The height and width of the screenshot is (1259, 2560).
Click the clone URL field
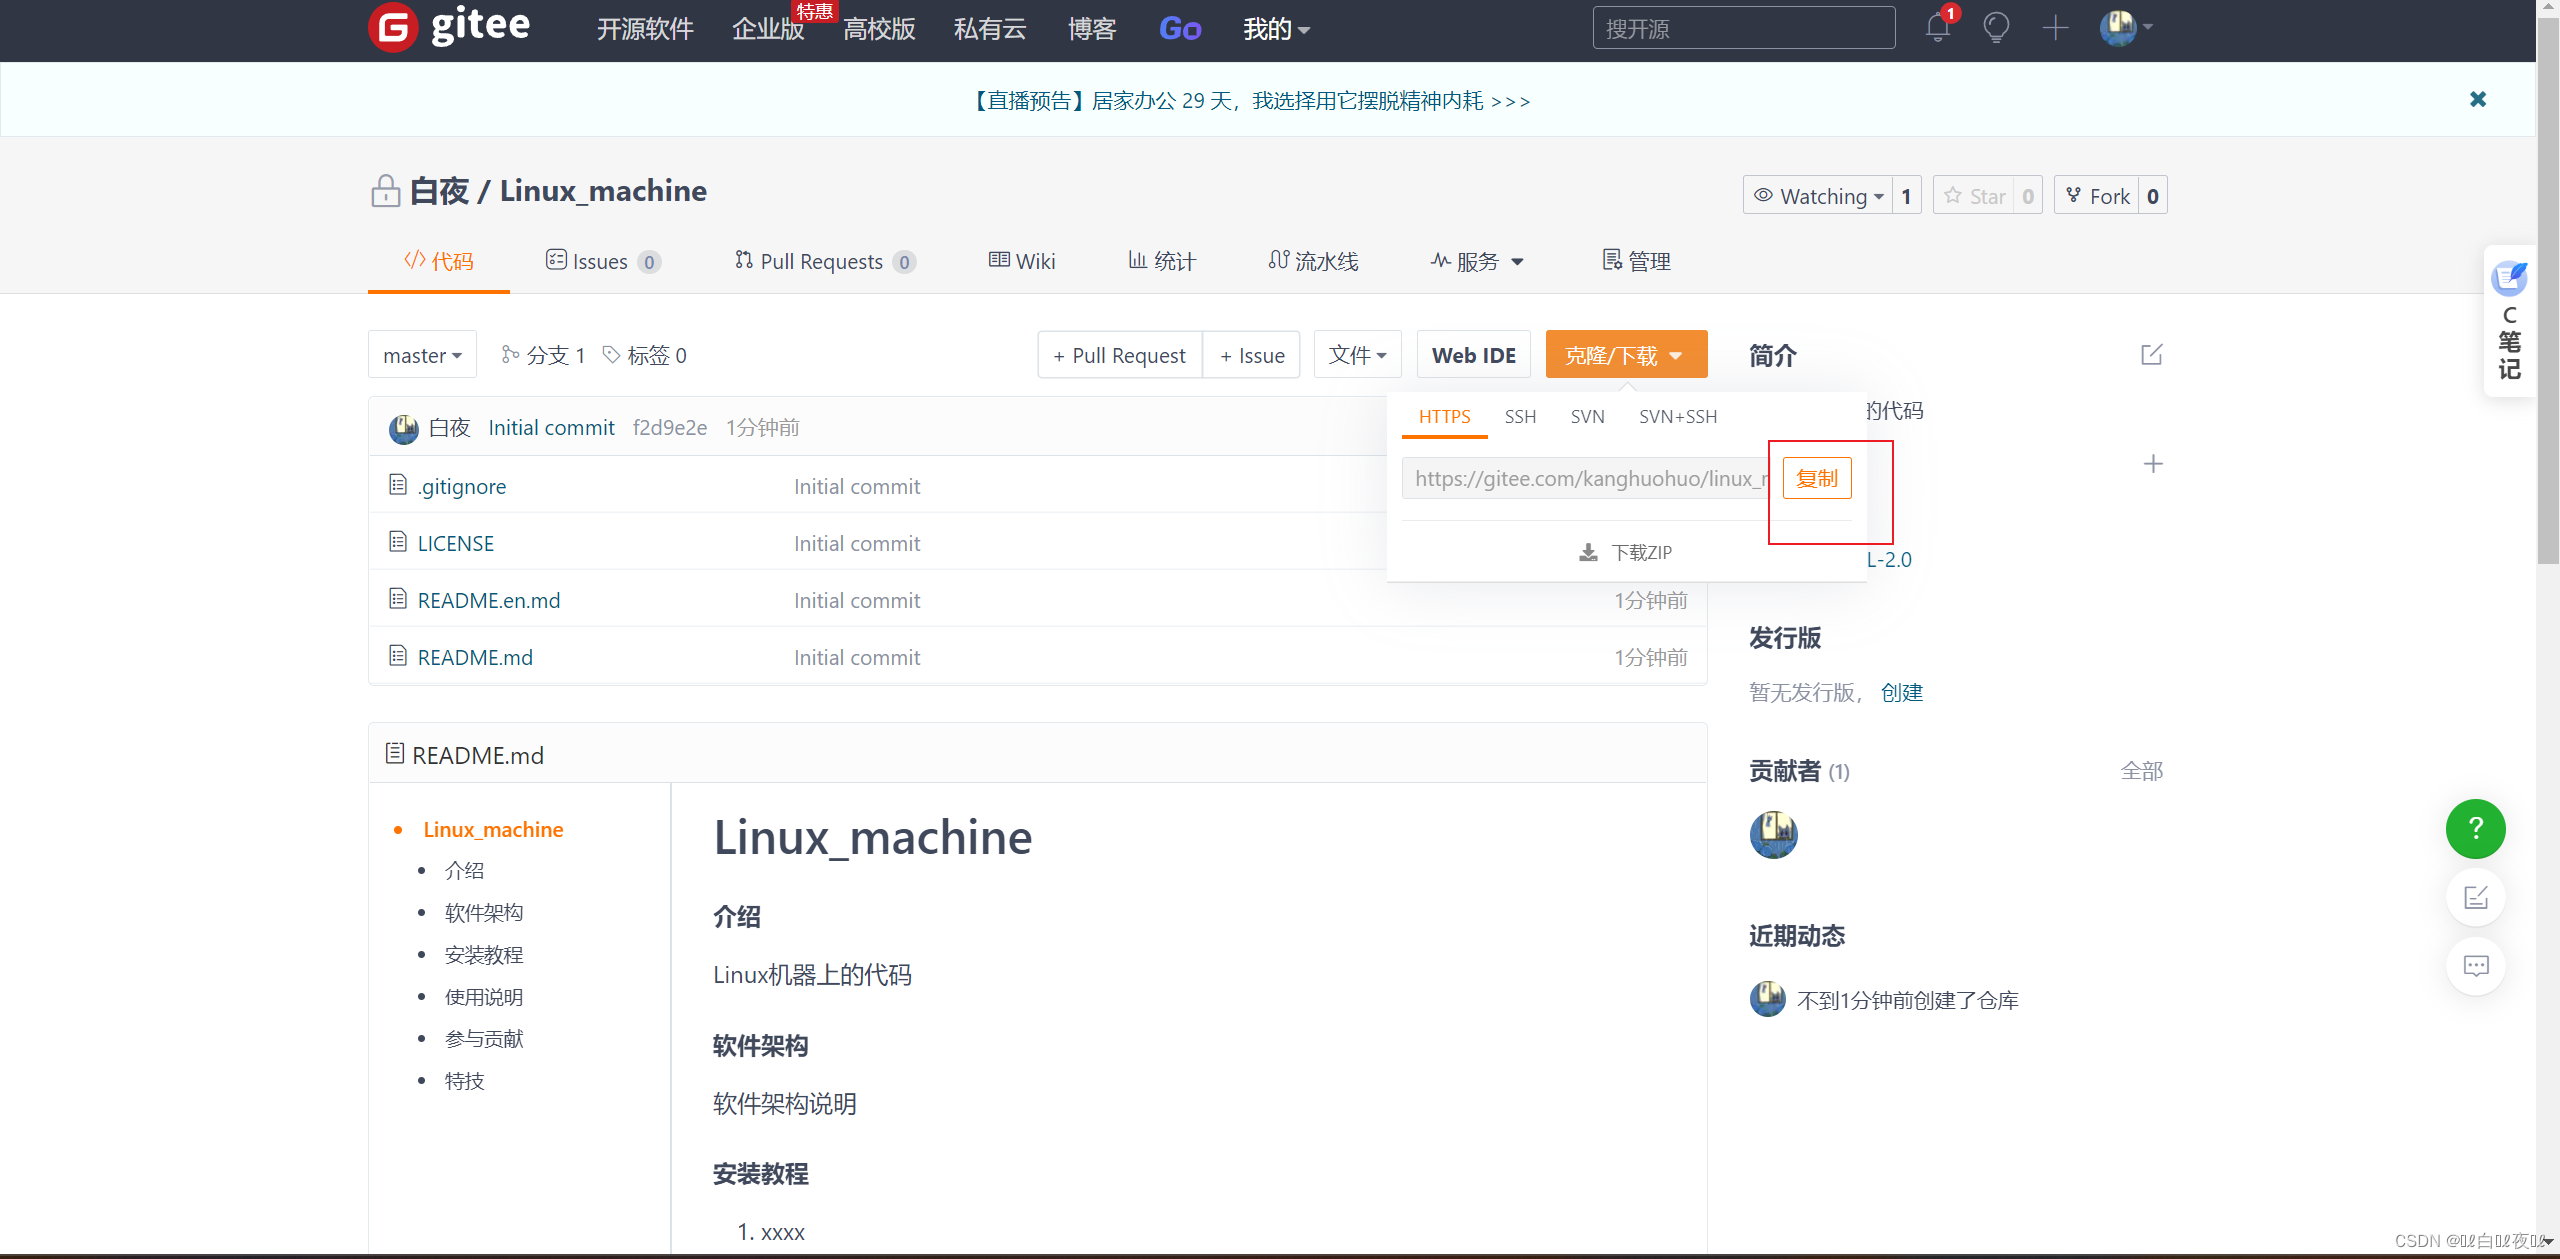[1586, 478]
